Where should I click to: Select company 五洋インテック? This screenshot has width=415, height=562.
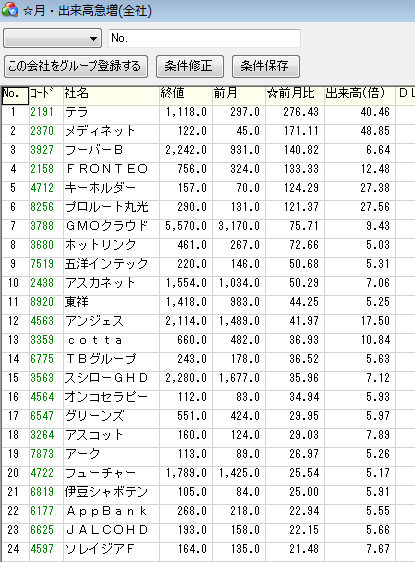tap(106, 264)
